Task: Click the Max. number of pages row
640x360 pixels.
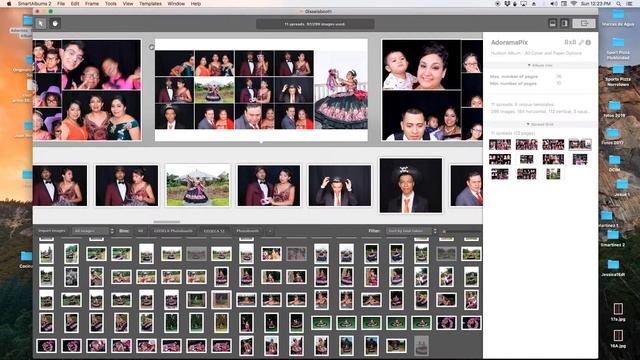Action: click(x=527, y=76)
